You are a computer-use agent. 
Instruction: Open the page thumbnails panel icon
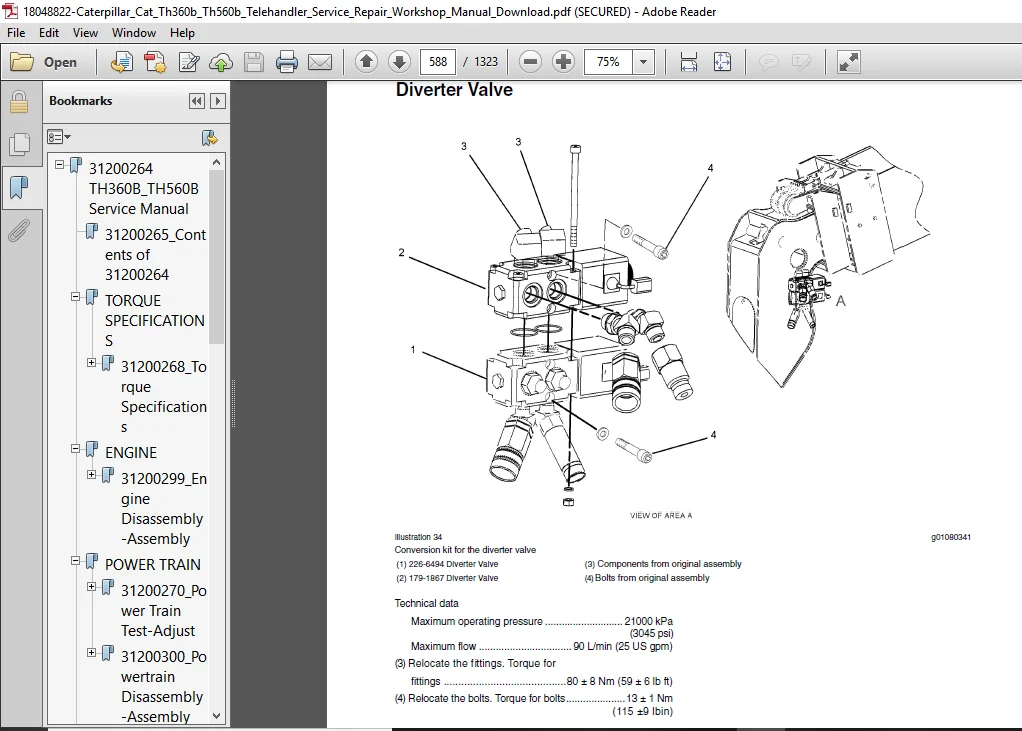pos(20,144)
